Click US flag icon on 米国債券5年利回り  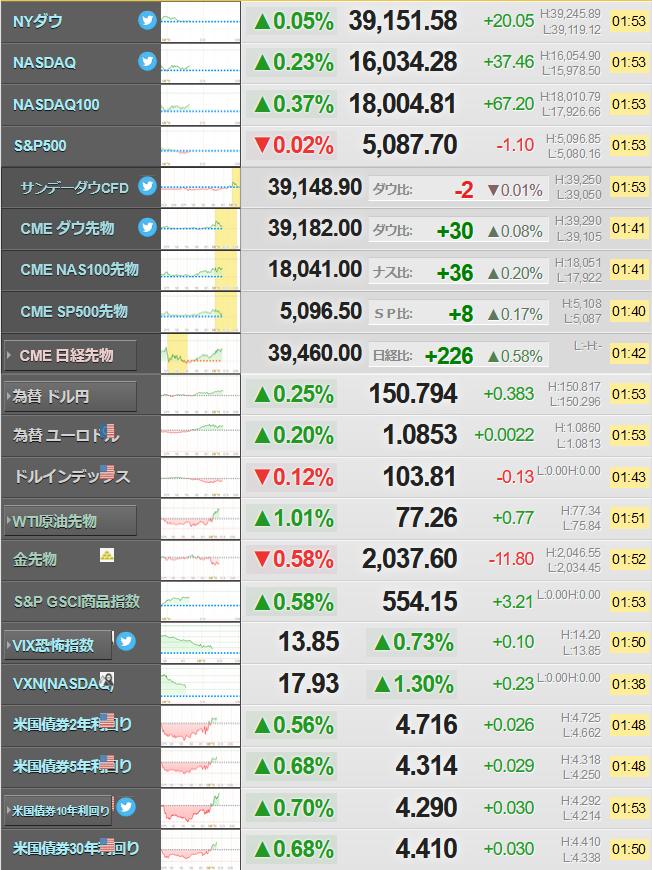coord(107,762)
